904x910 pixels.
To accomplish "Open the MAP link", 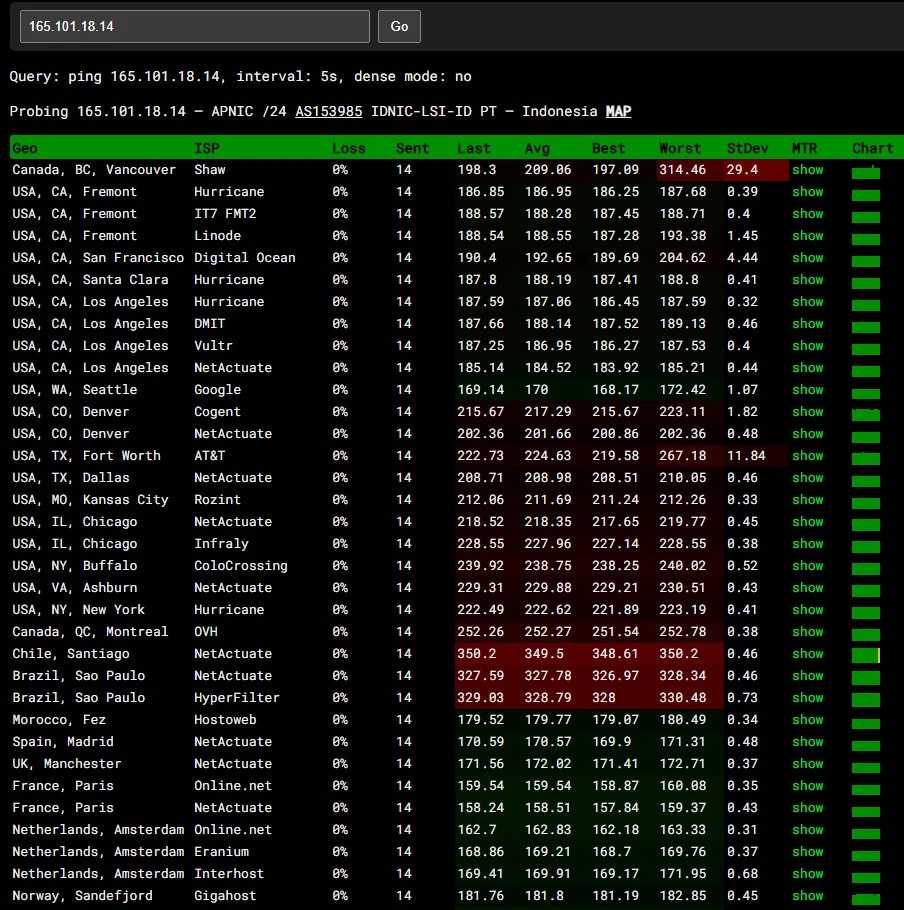I will click(x=619, y=111).
